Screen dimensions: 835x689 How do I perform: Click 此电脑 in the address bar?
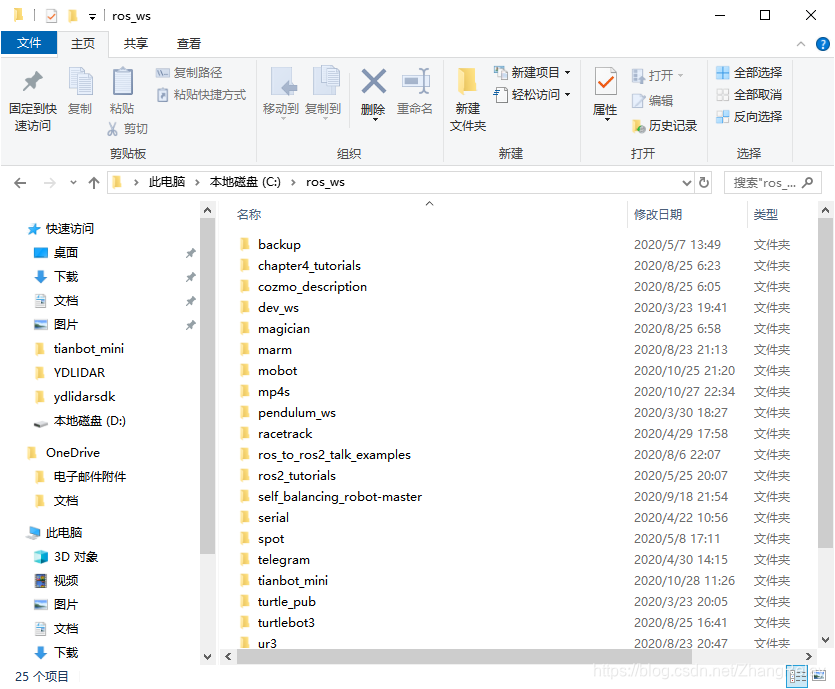[x=167, y=182]
